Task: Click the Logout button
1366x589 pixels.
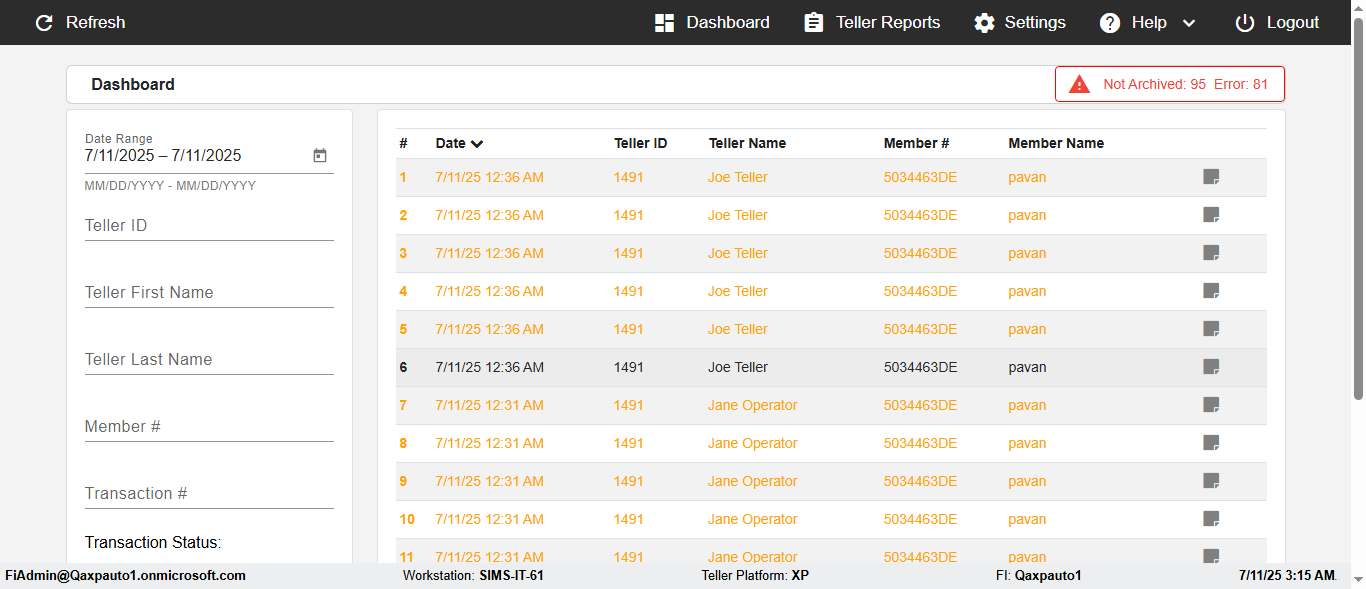Action: pos(1277,23)
